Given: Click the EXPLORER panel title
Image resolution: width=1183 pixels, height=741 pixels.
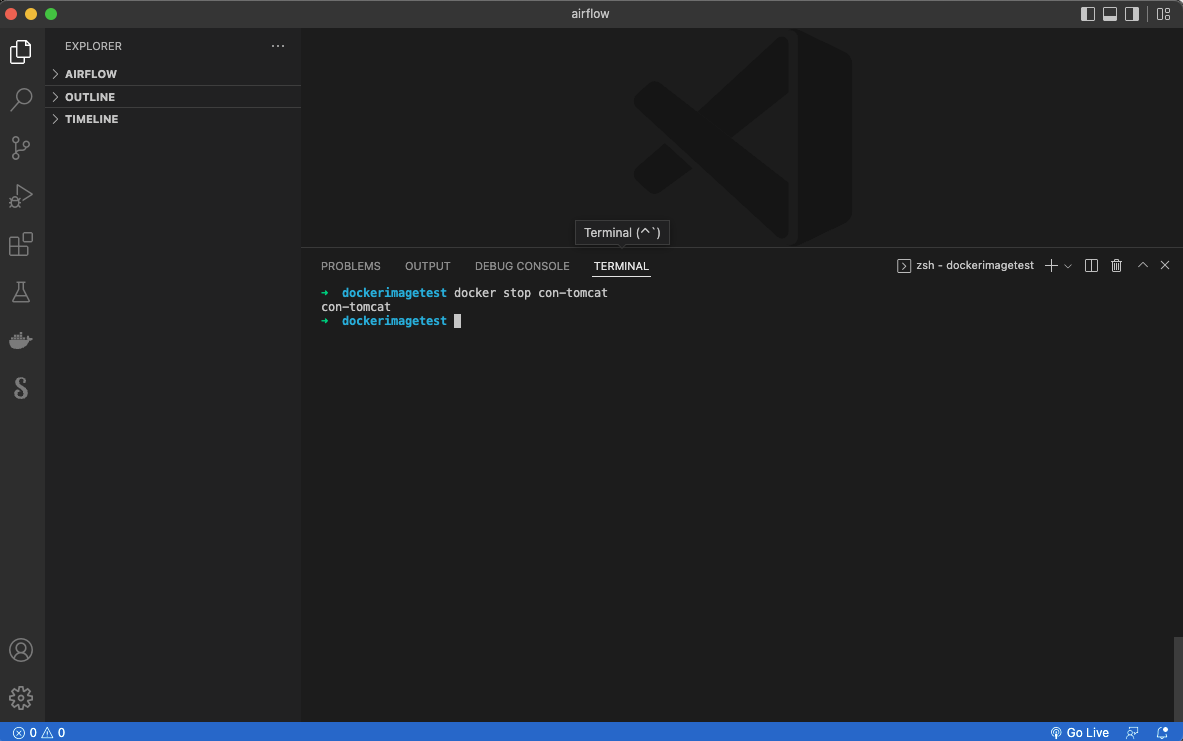Looking at the screenshot, I should click(94, 46).
